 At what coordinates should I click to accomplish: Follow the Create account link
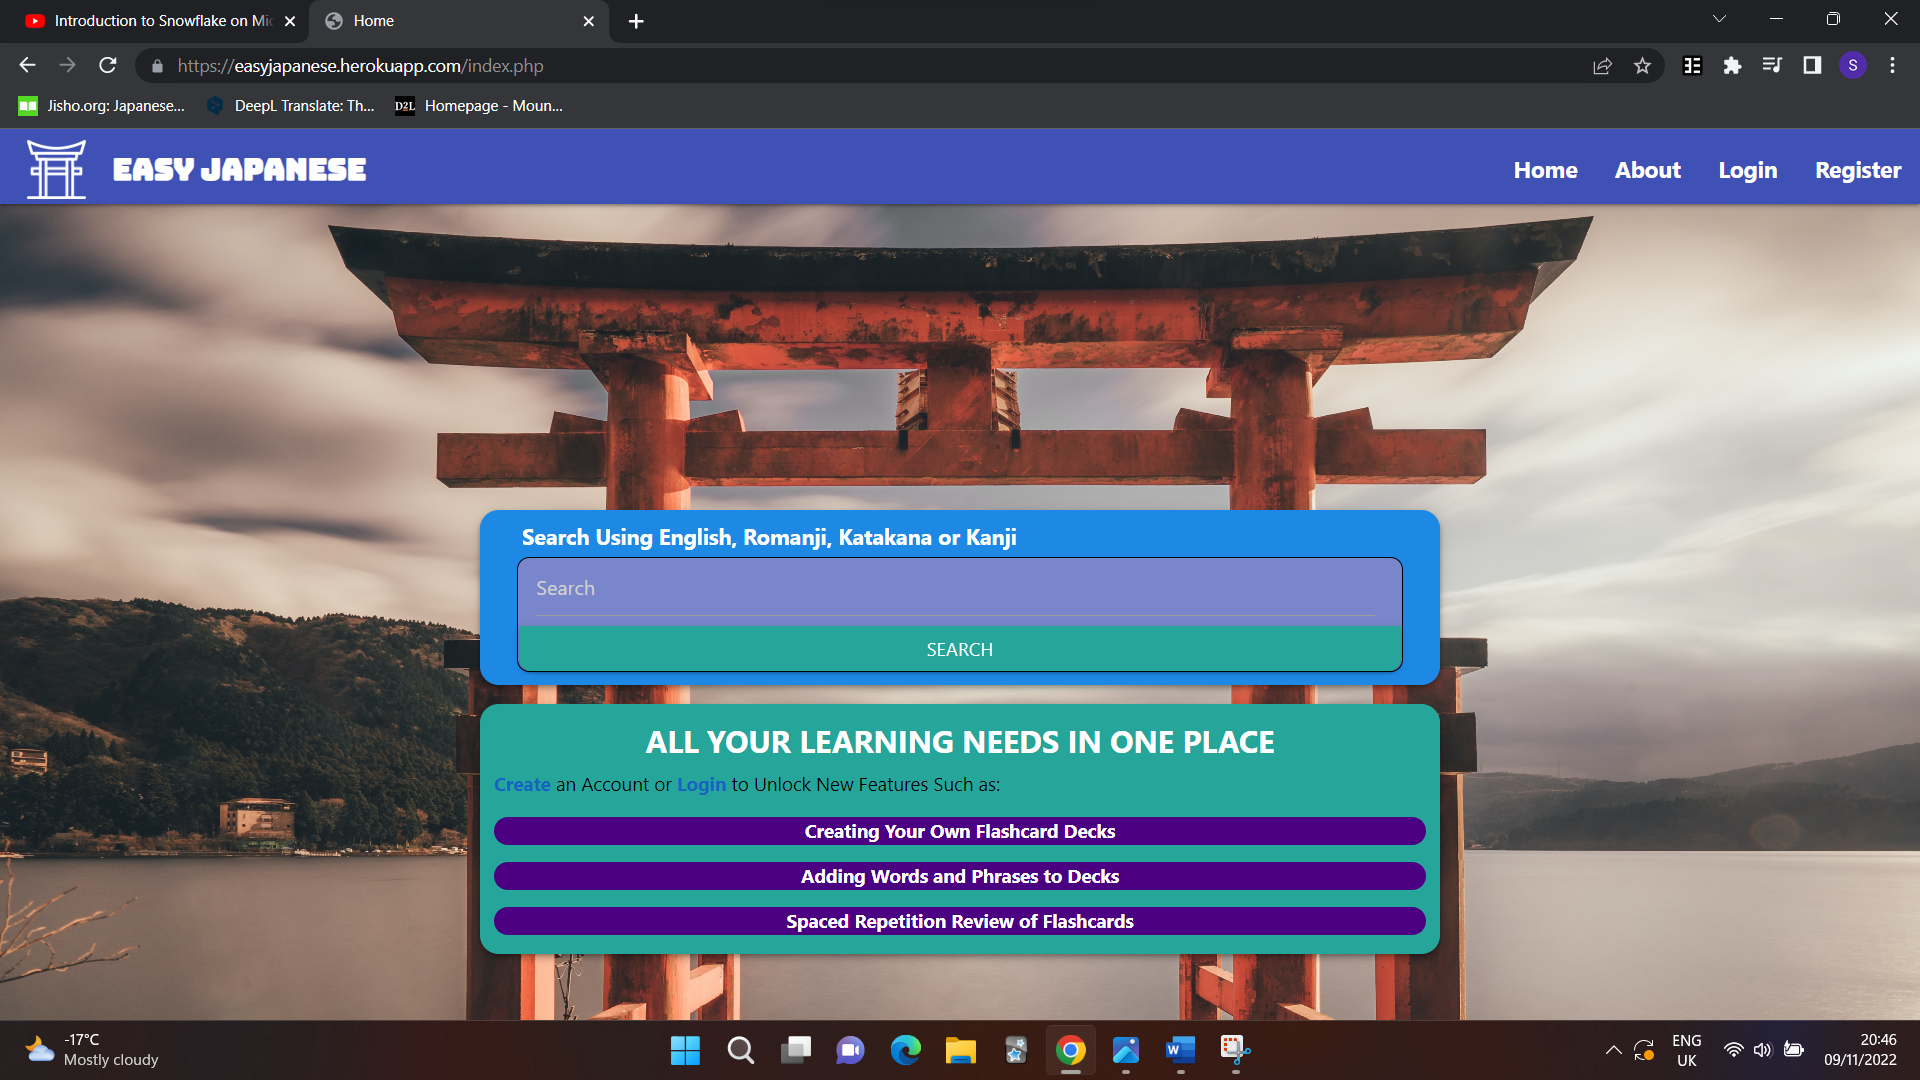[522, 785]
